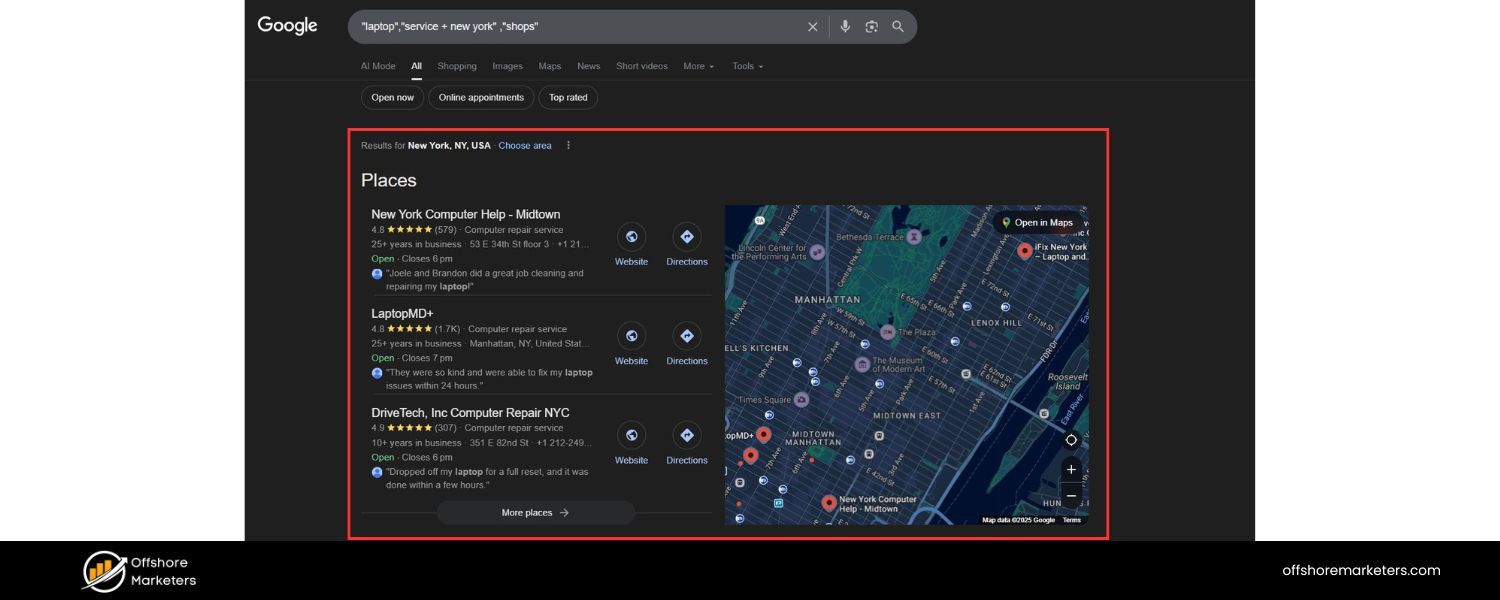Click the Choose area link

coord(525,145)
